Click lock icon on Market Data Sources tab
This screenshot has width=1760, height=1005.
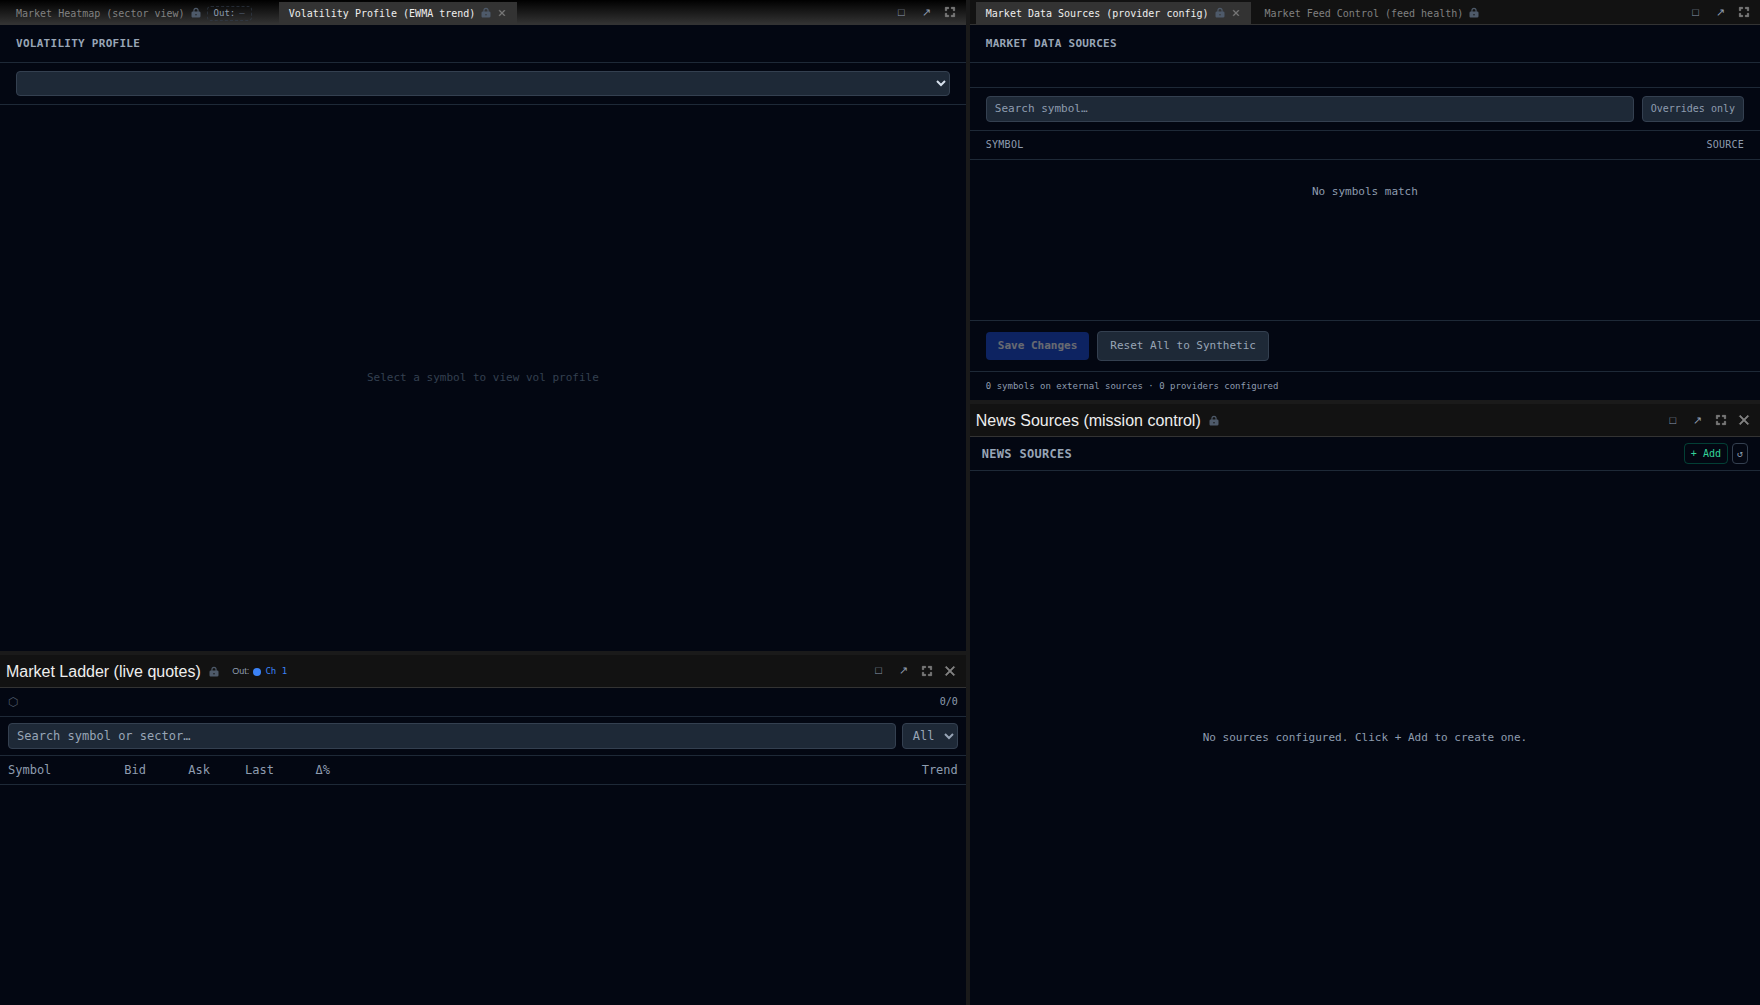pos(1220,13)
